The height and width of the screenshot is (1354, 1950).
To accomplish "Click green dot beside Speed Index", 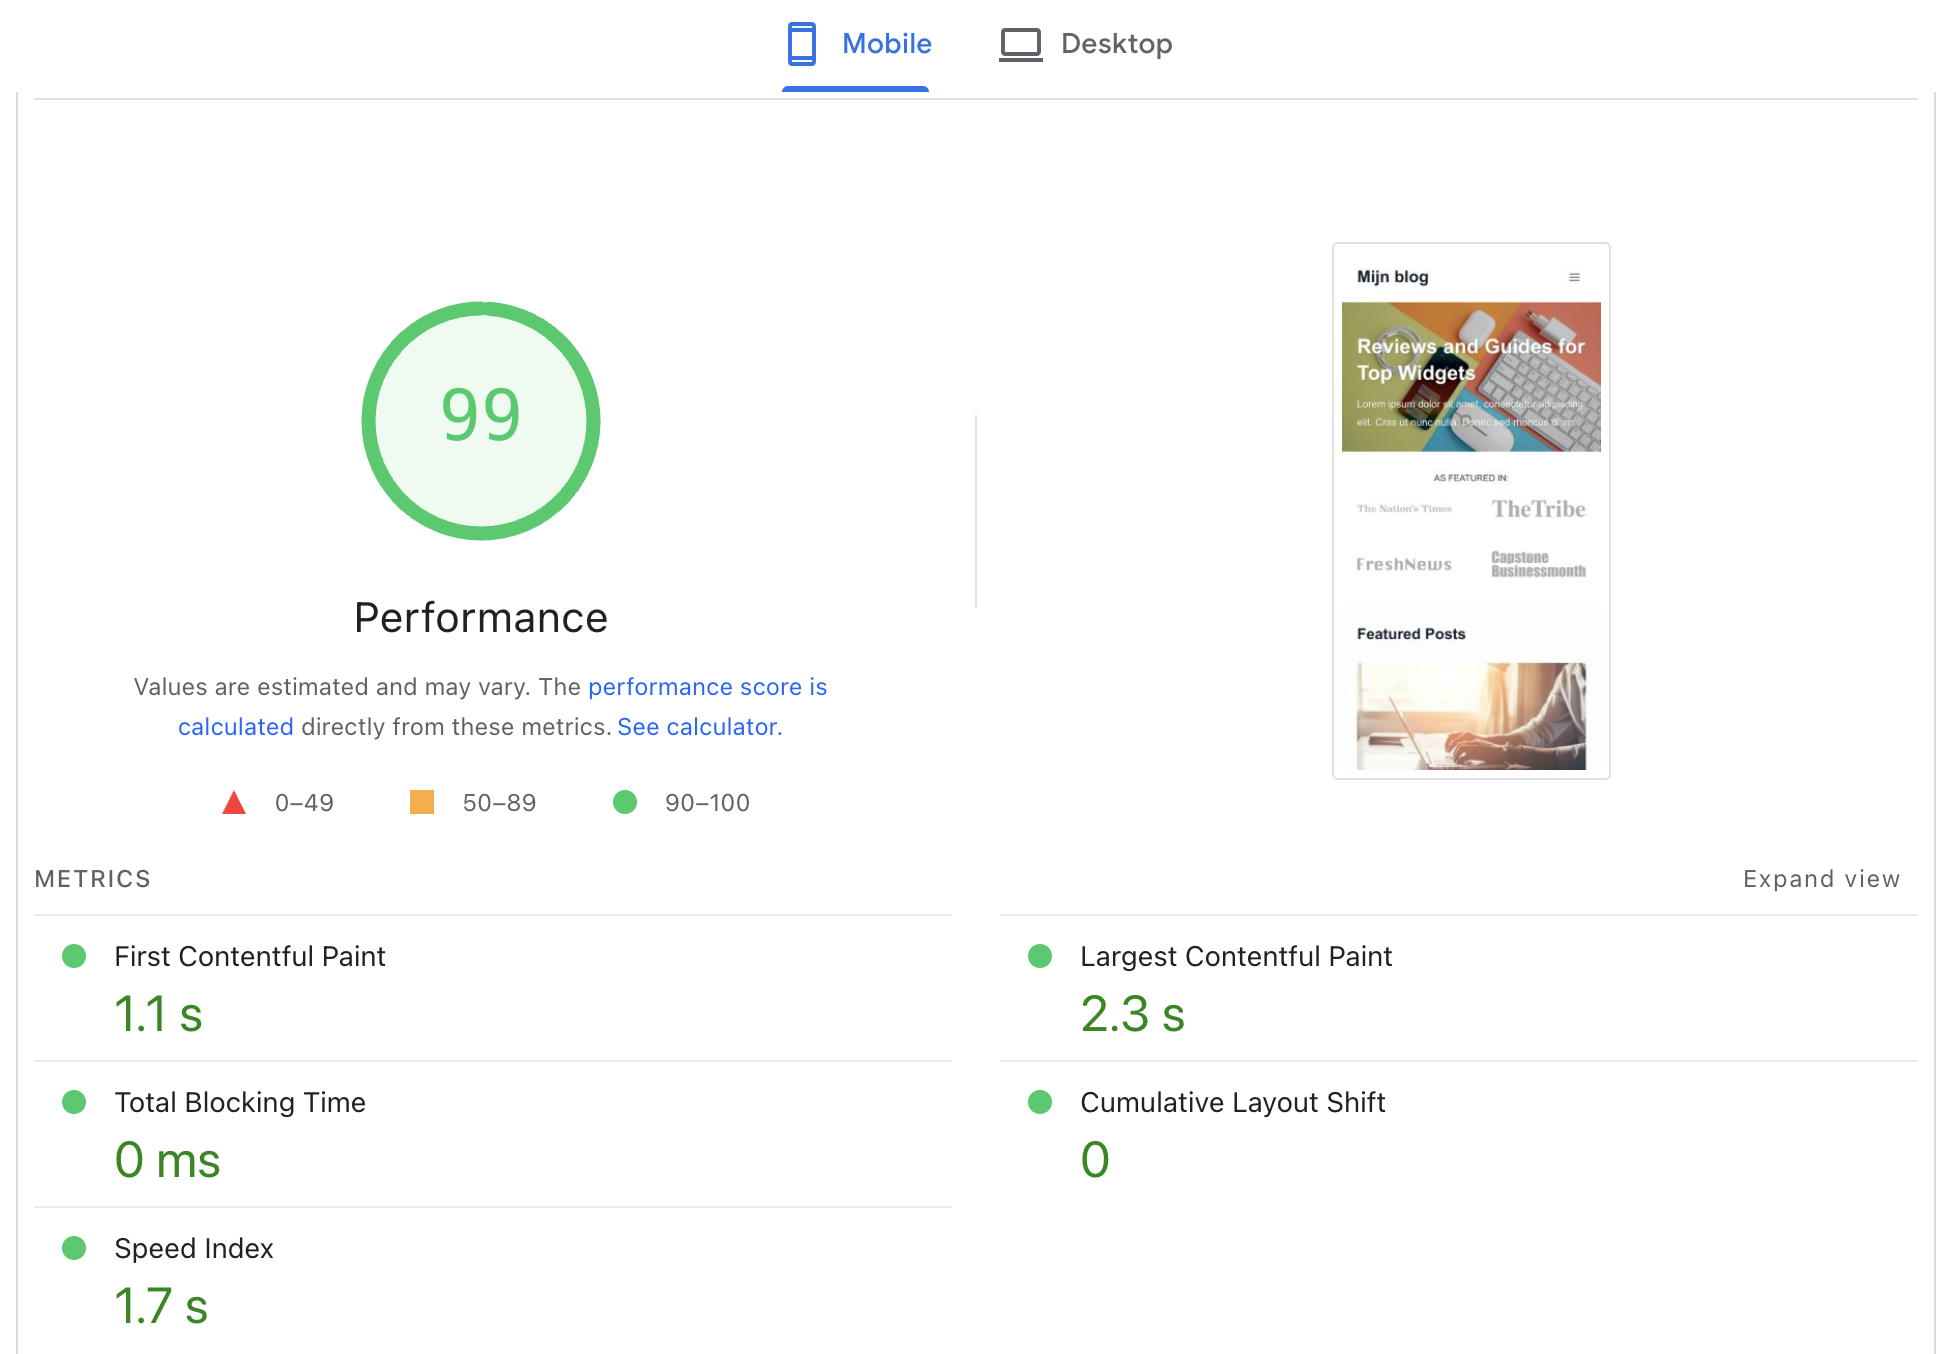I will tap(74, 1248).
